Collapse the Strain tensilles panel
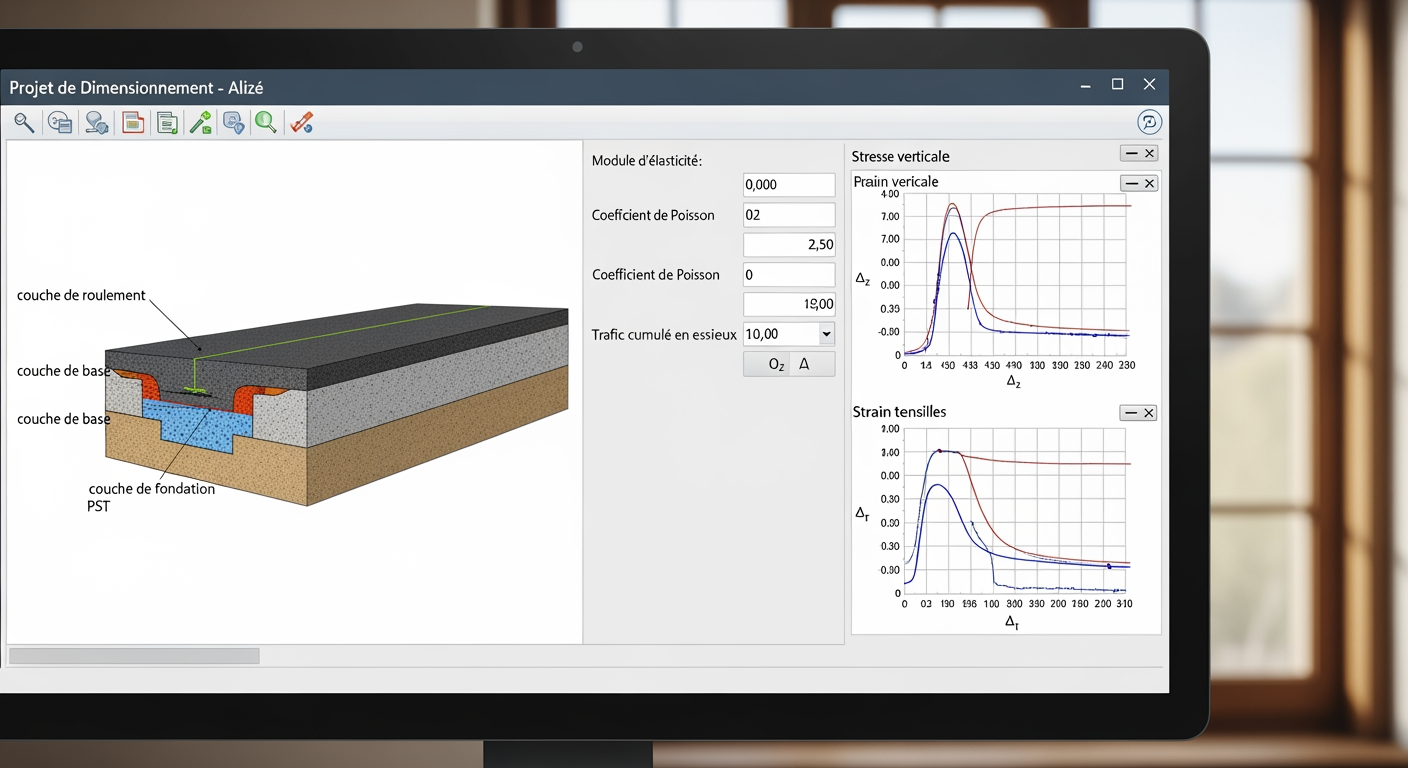 [1131, 413]
